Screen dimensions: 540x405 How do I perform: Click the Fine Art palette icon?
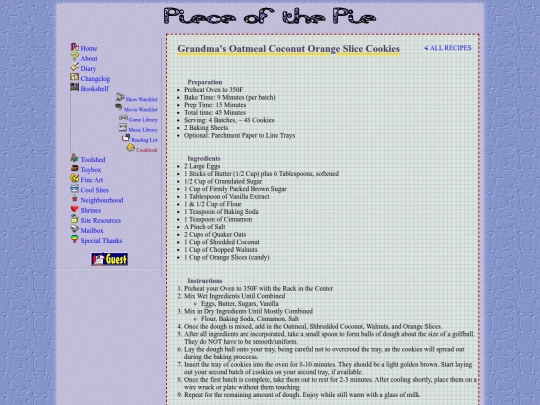point(74,178)
